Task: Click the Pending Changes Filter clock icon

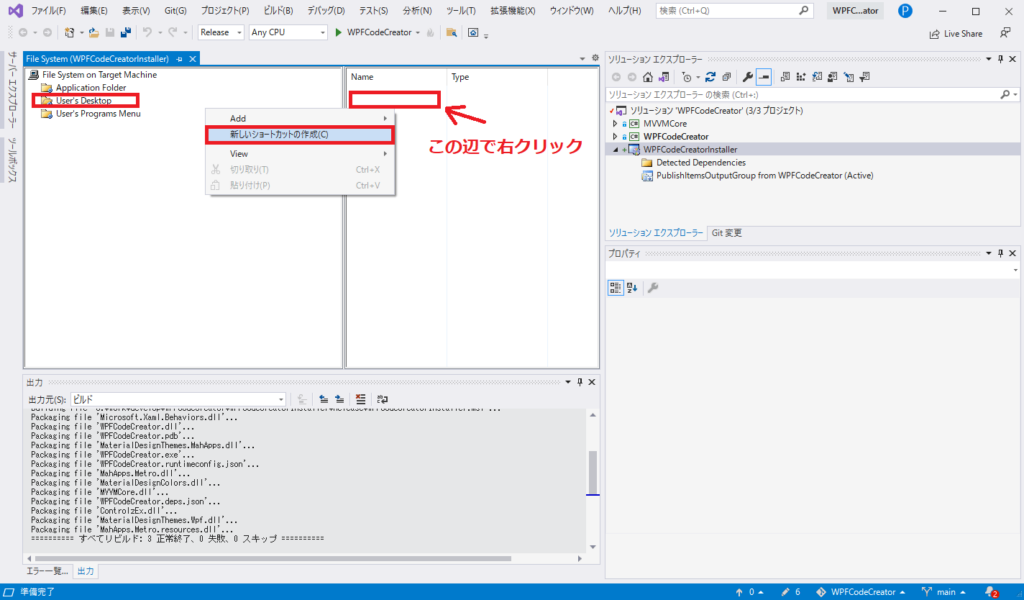Action: pos(687,77)
